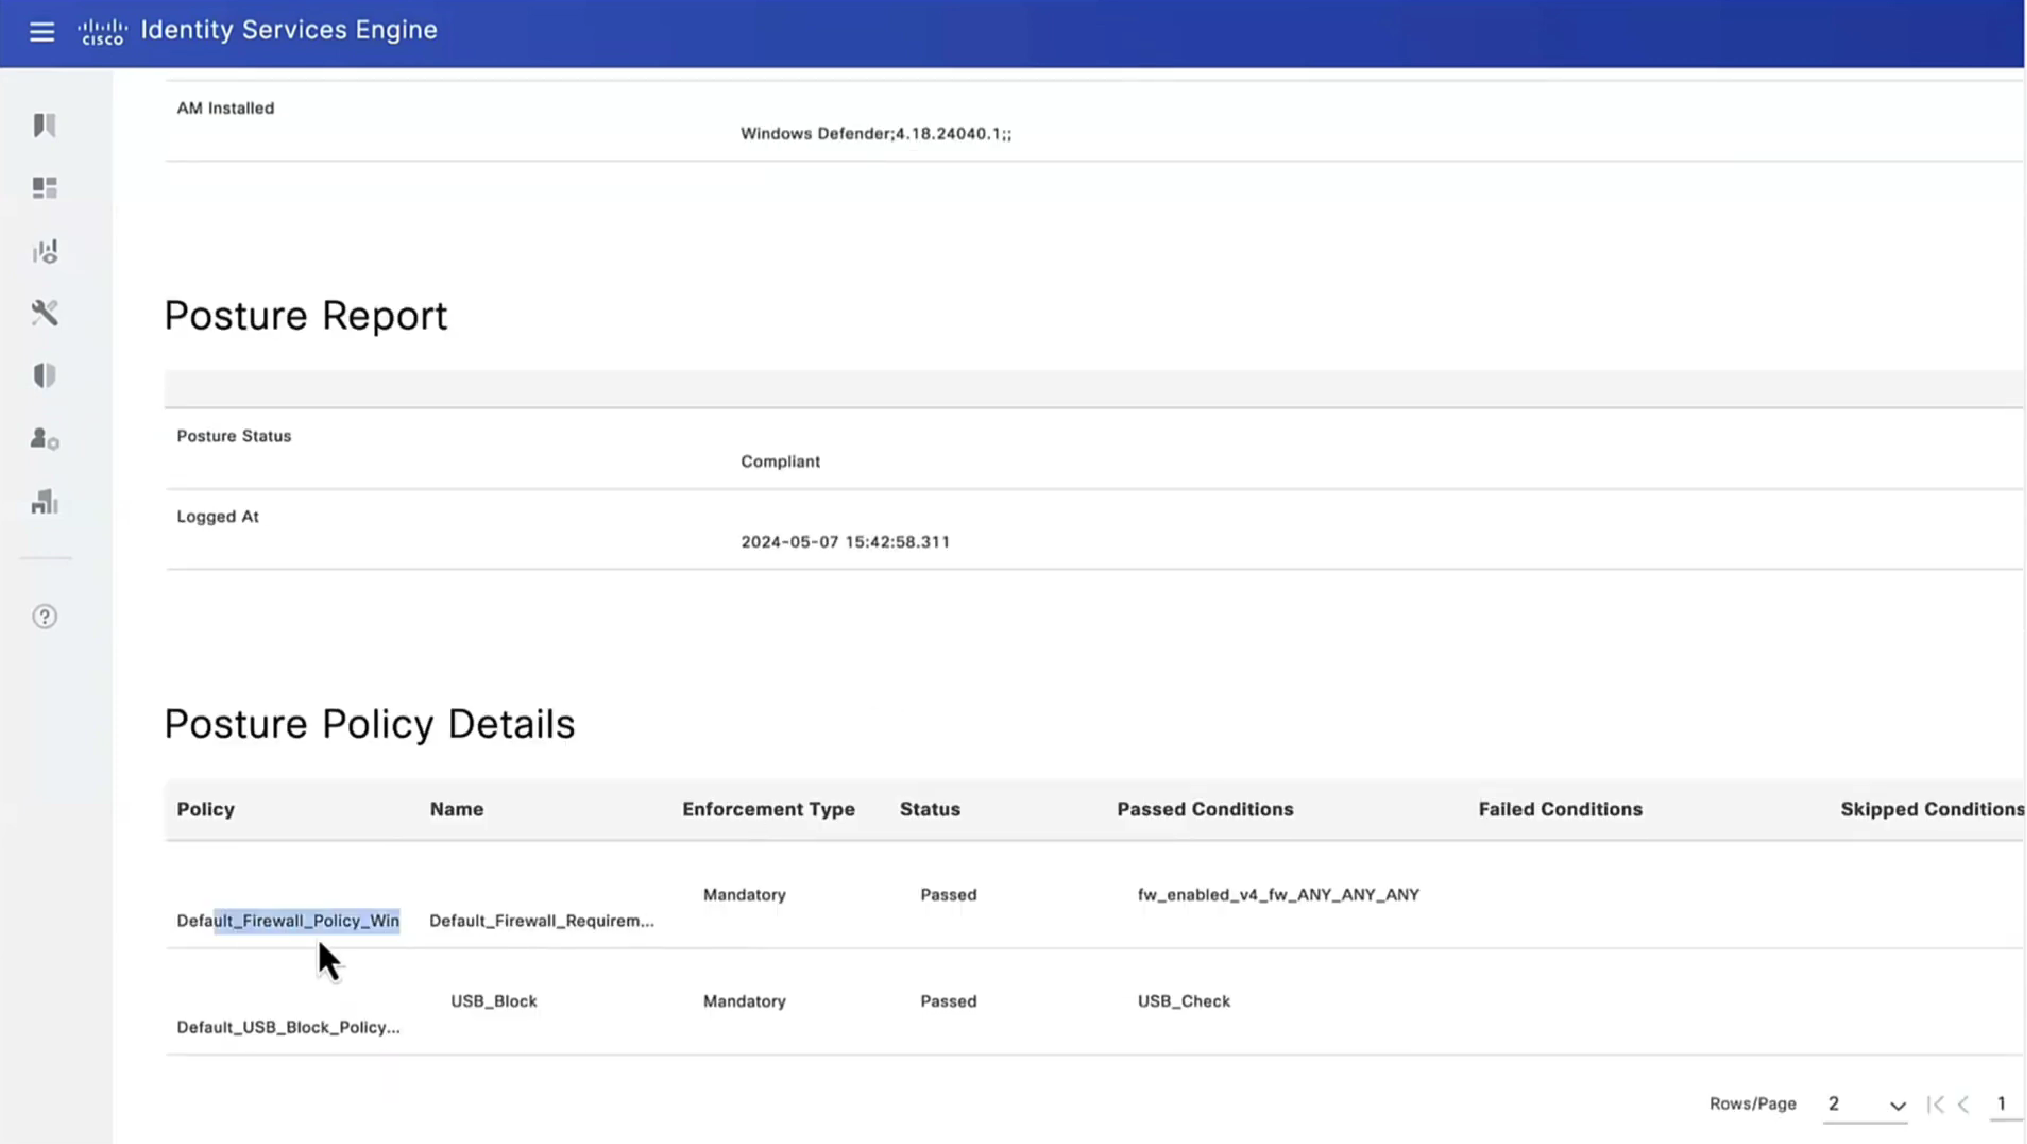
Task: Click the Default_USB_Block_Policy row entry
Action: click(x=288, y=1027)
